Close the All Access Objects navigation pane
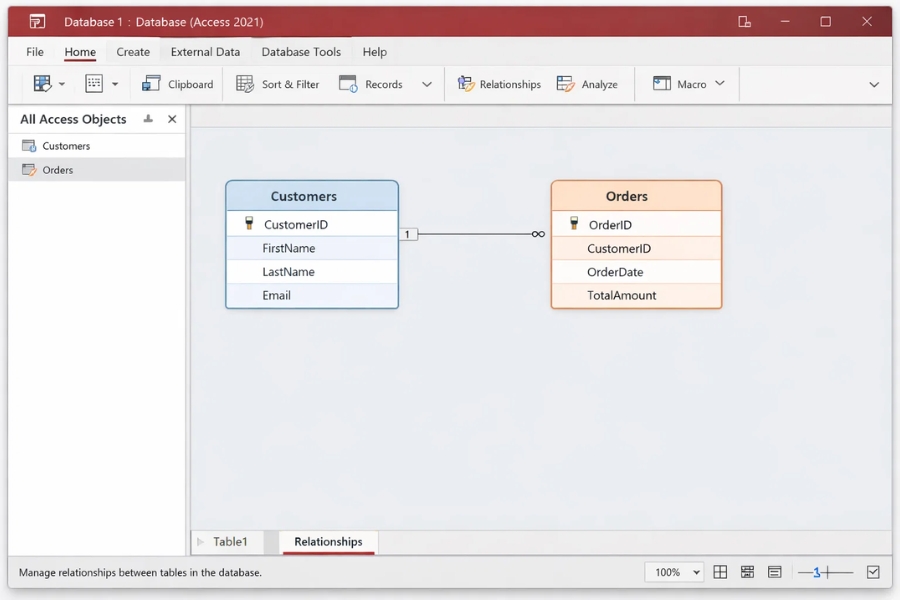This screenshot has height=600, width=900. pos(172,119)
